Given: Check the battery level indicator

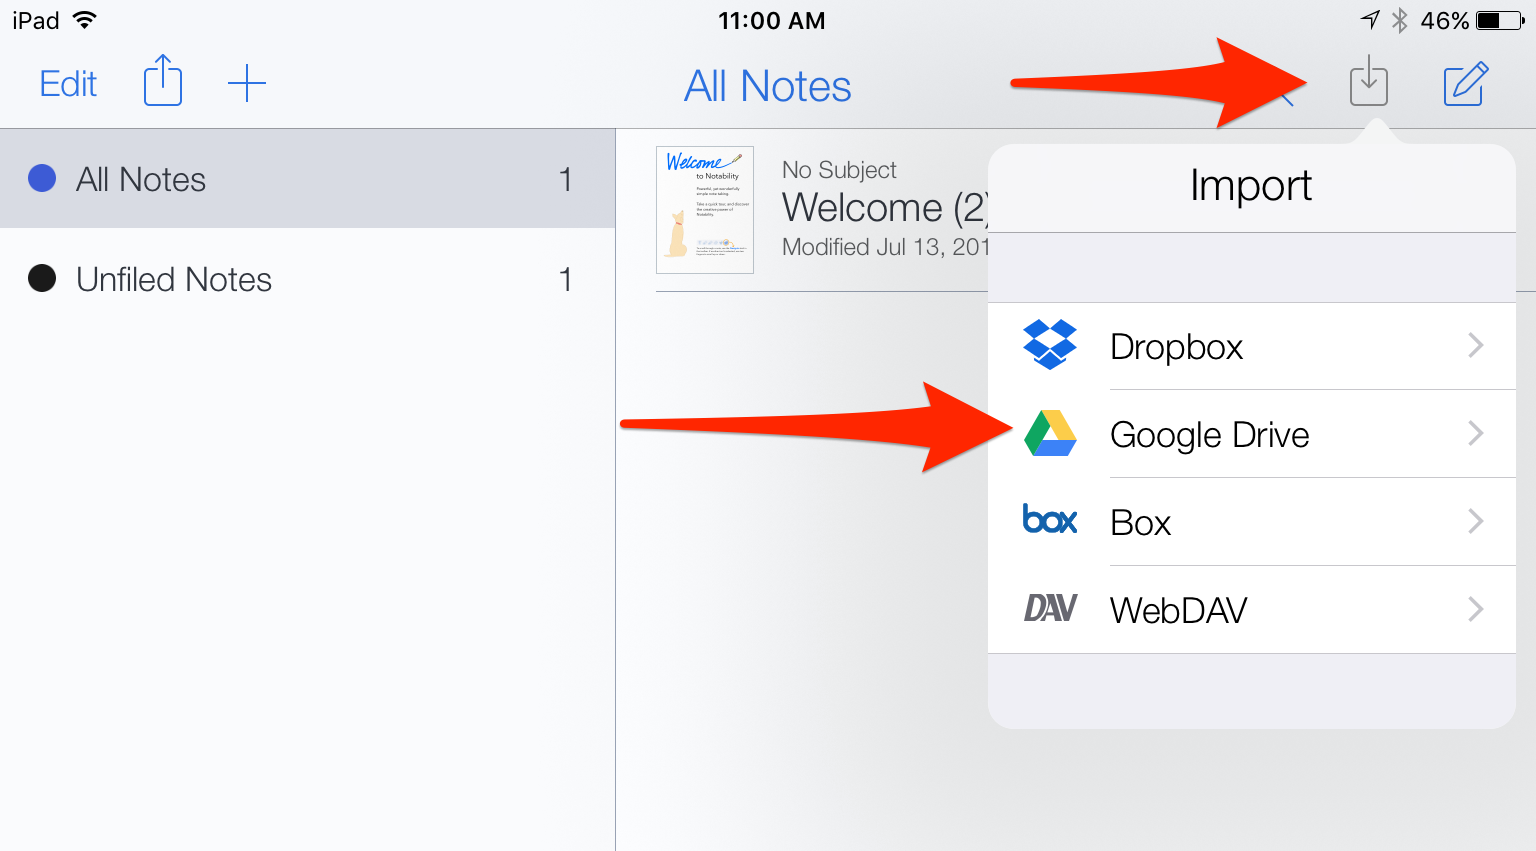Looking at the screenshot, I should [x=1496, y=20].
